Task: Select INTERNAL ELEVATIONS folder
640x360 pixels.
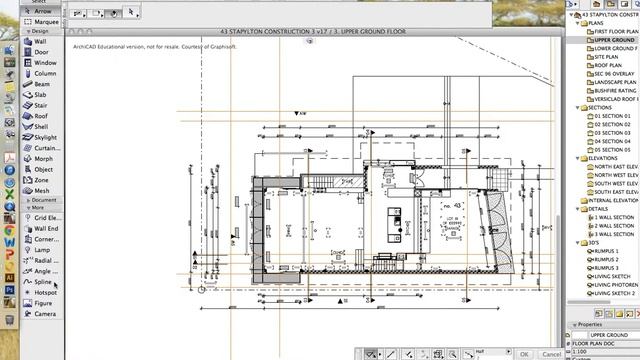Action: pyautogui.click(x=609, y=200)
